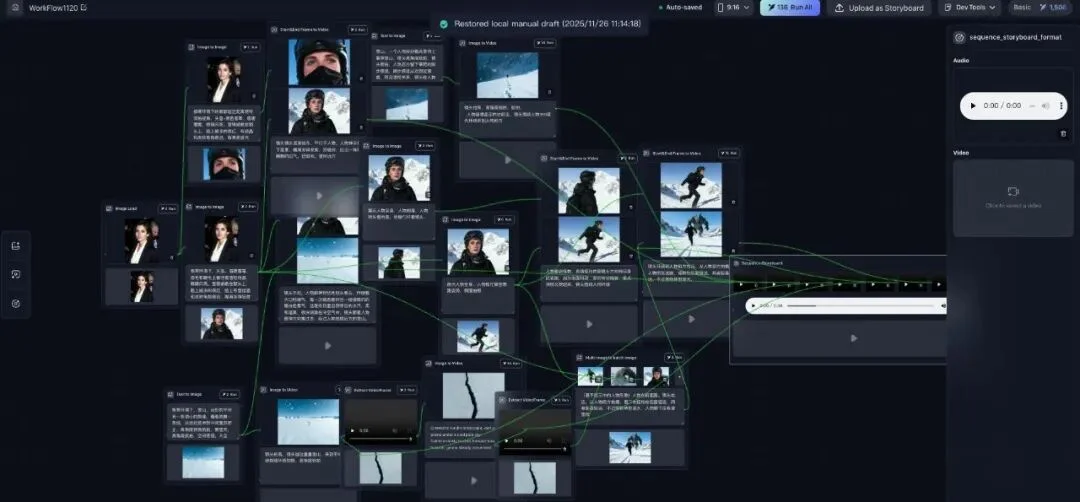Click the edit icon next to WorkFlow1120 title
The width and height of the screenshot is (1080, 502).
coord(84,8)
